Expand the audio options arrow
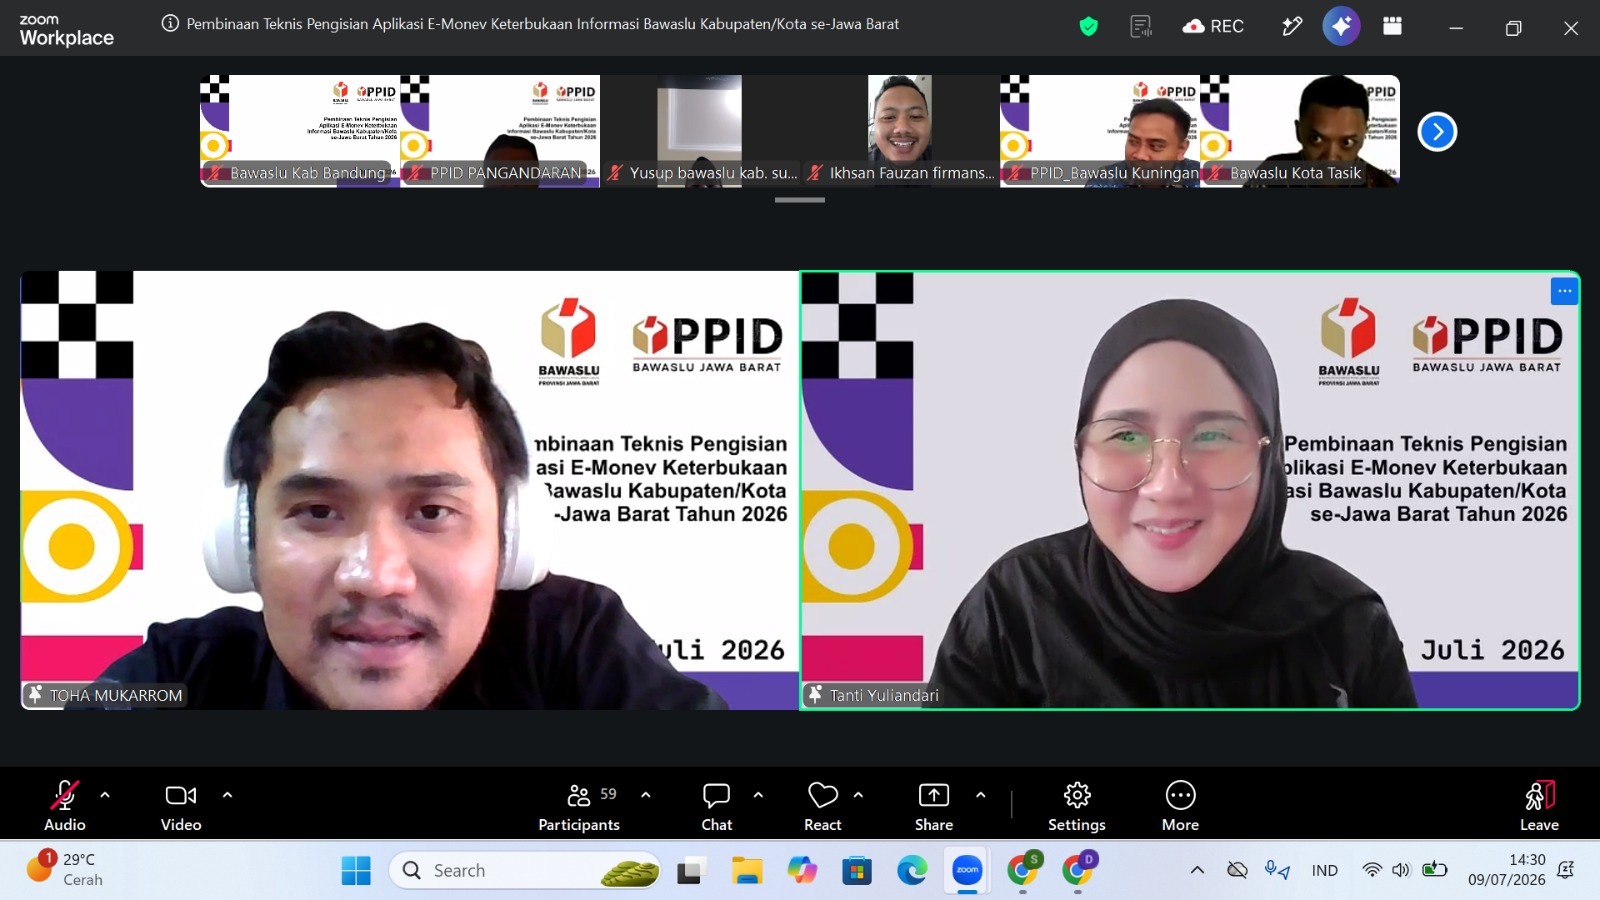This screenshot has width=1600, height=900. point(105,795)
